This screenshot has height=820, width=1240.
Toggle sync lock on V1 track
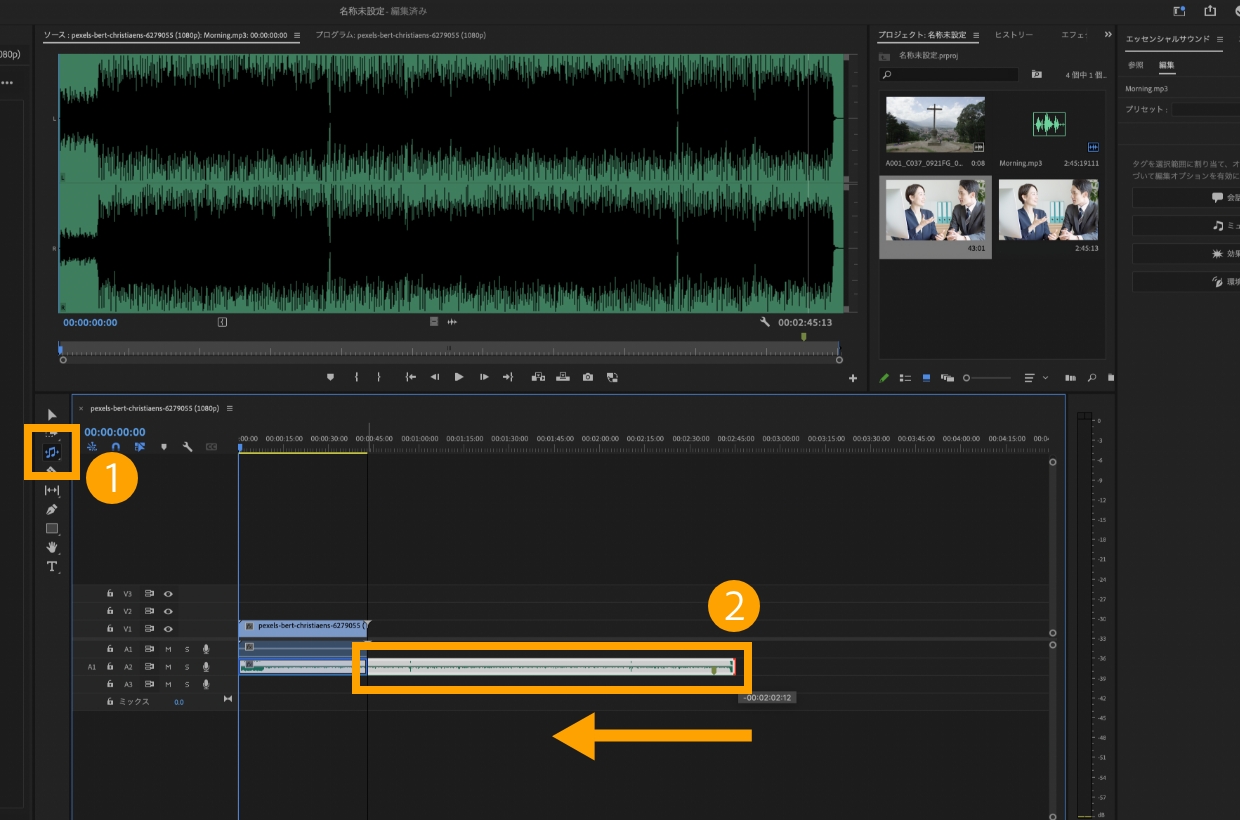pos(148,629)
